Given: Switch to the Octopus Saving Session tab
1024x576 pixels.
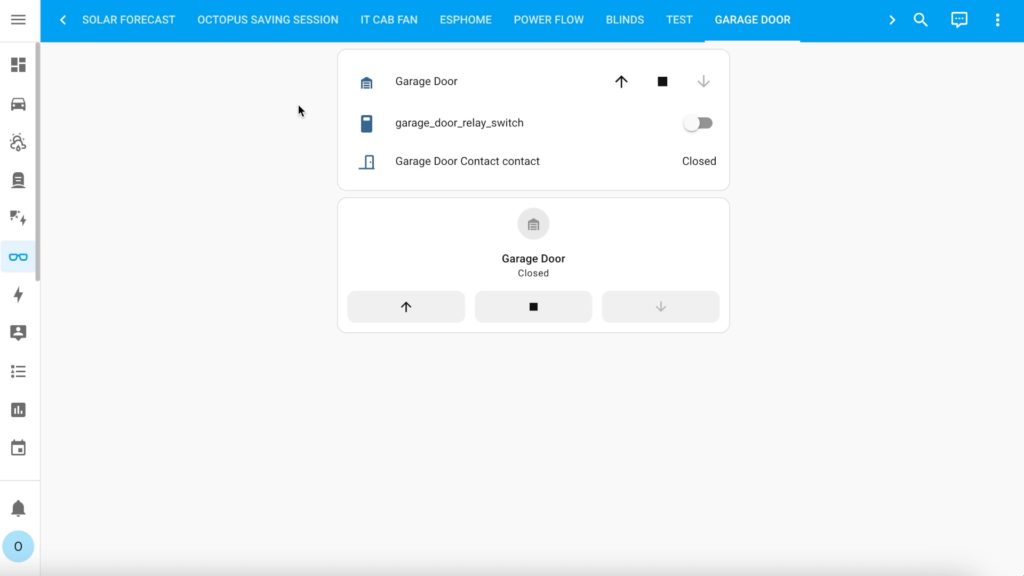Looking at the screenshot, I should click(268, 20).
